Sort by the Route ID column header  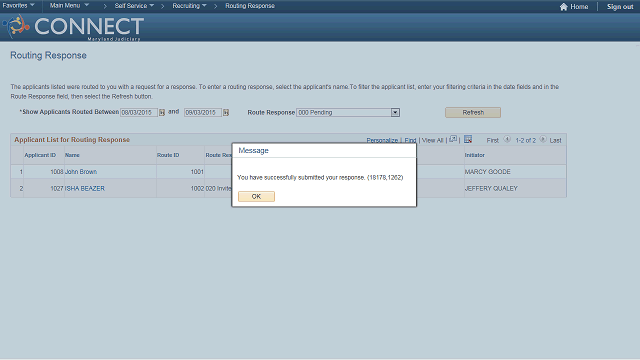pos(168,155)
